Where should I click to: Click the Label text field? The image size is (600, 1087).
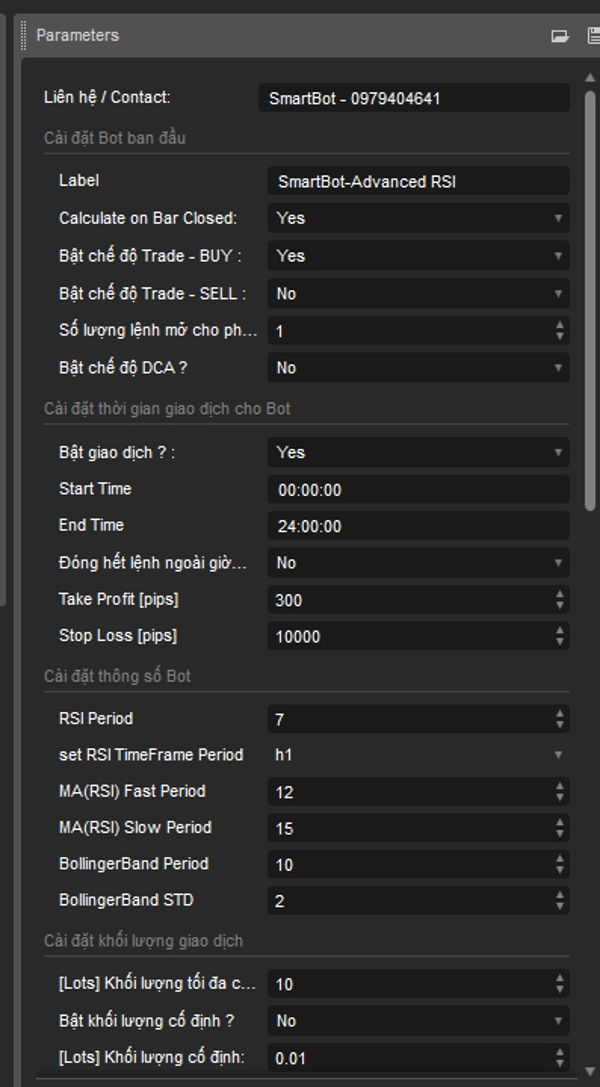[x=417, y=181]
